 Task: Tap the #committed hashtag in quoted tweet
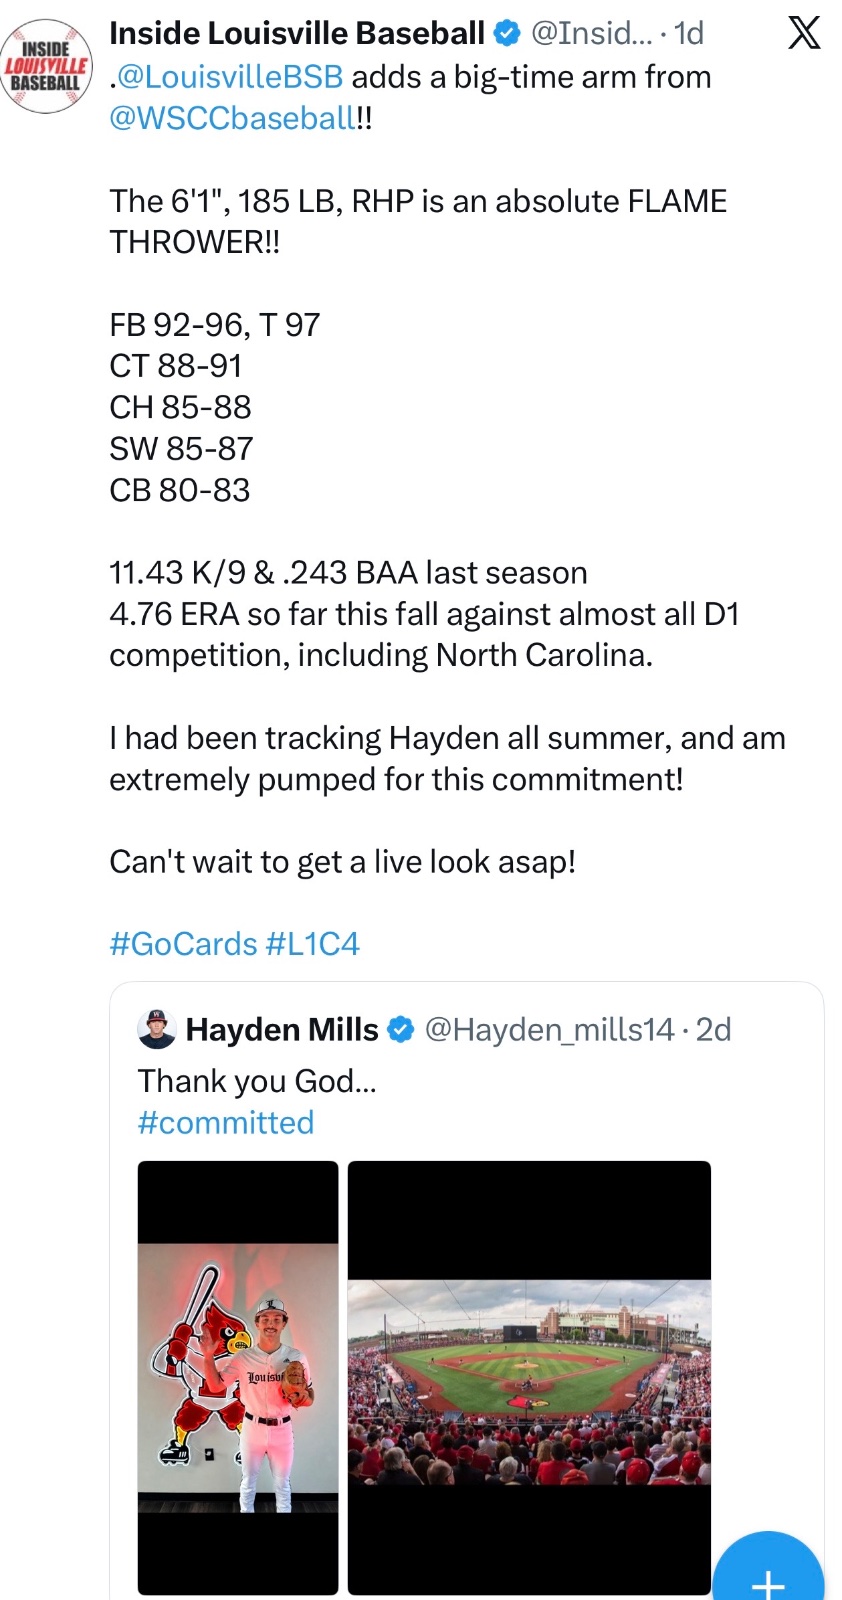point(226,1122)
